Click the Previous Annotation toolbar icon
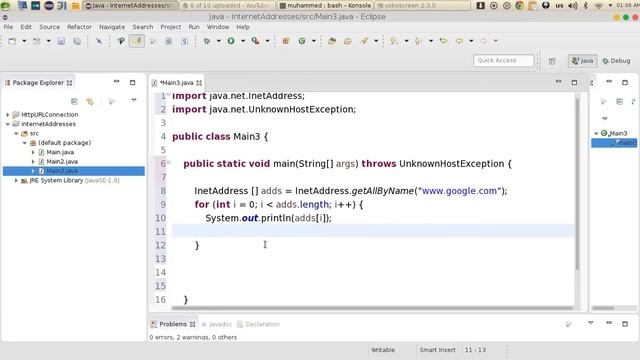The image size is (640, 360). click(x=418, y=41)
